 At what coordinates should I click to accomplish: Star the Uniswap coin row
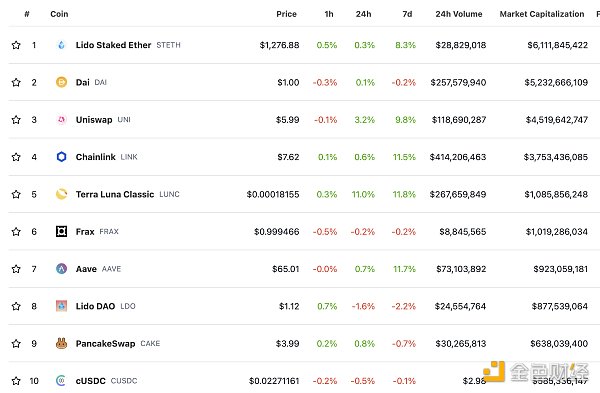(16, 120)
